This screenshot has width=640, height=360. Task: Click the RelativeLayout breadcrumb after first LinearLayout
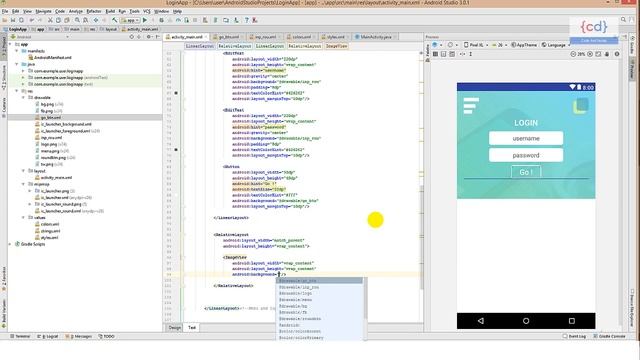234,46
